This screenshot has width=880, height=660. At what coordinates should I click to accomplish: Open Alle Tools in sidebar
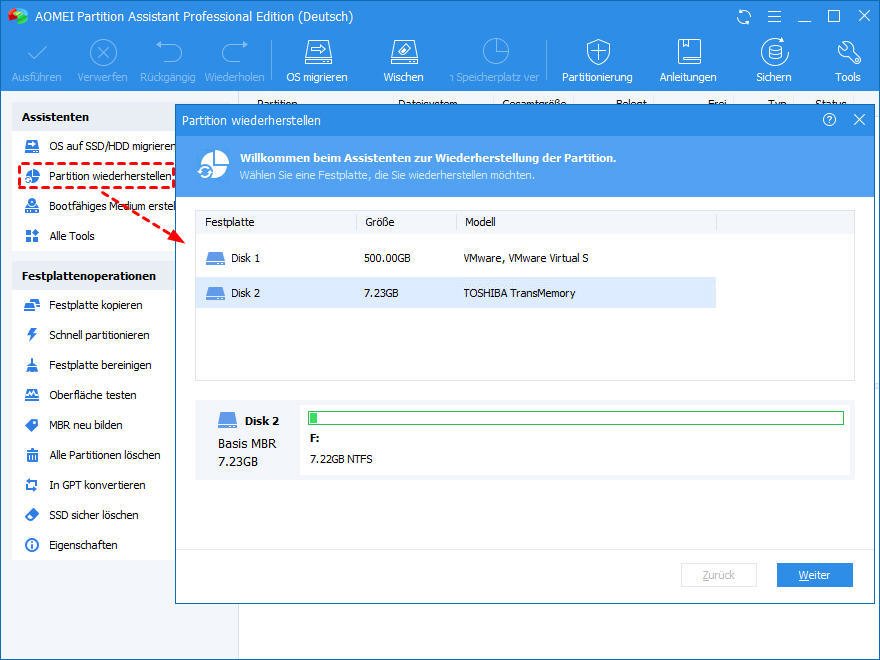[x=60, y=236]
